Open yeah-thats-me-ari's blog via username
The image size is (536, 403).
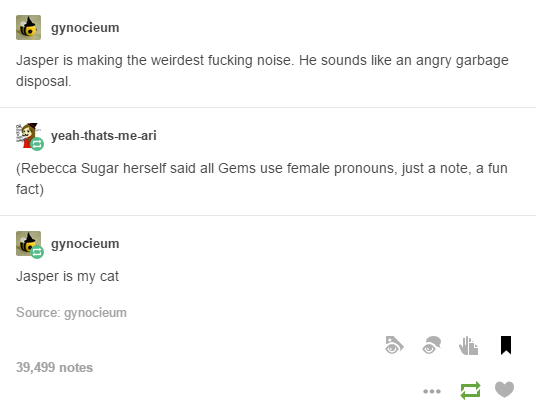point(104,136)
